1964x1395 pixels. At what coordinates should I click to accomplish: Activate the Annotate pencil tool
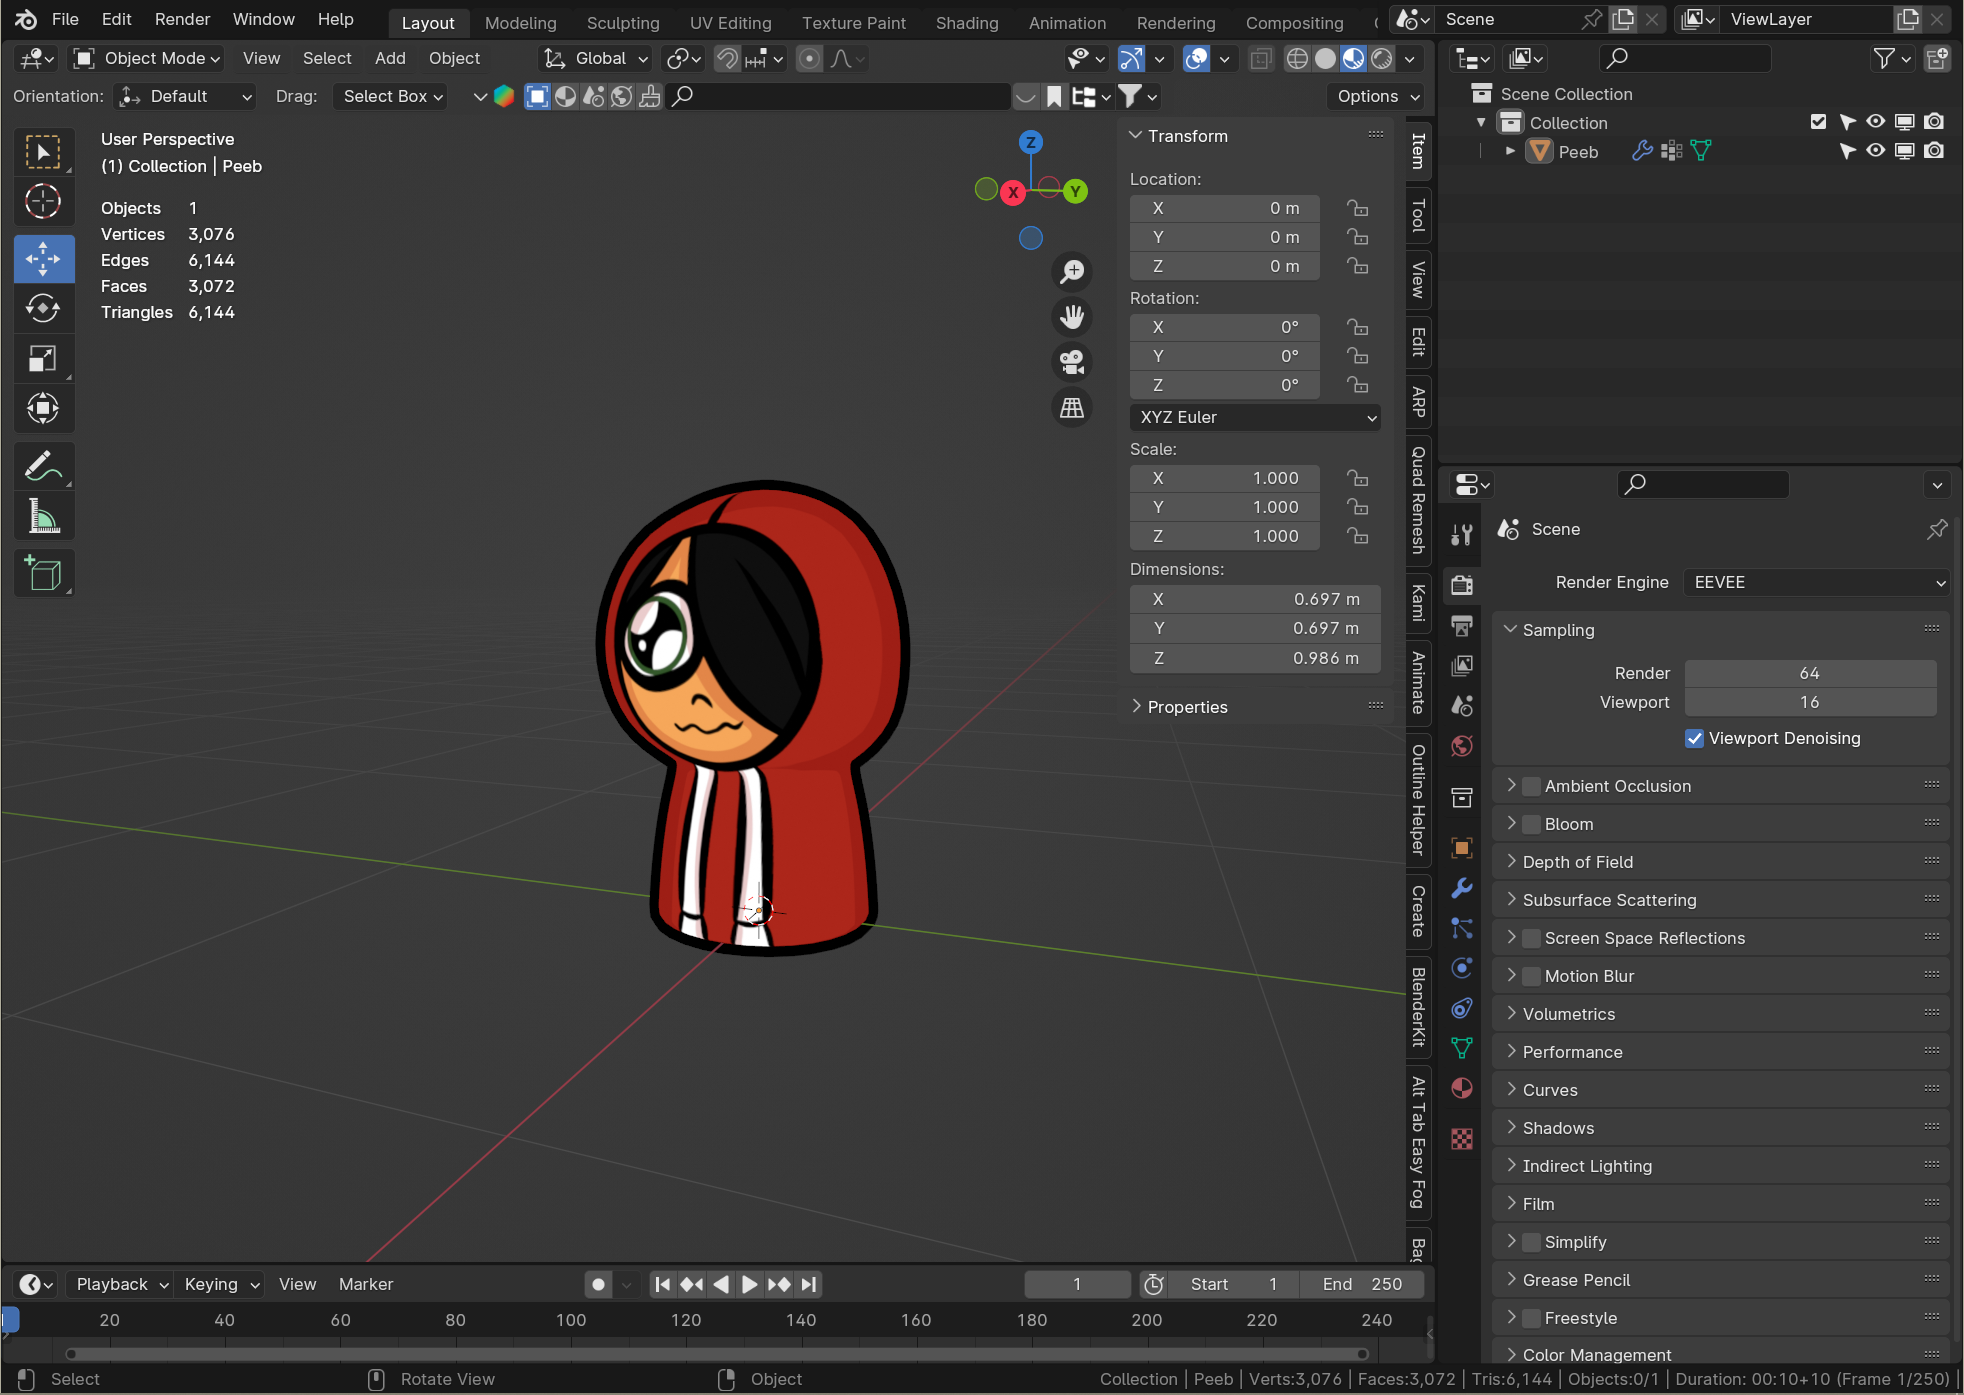(43, 466)
